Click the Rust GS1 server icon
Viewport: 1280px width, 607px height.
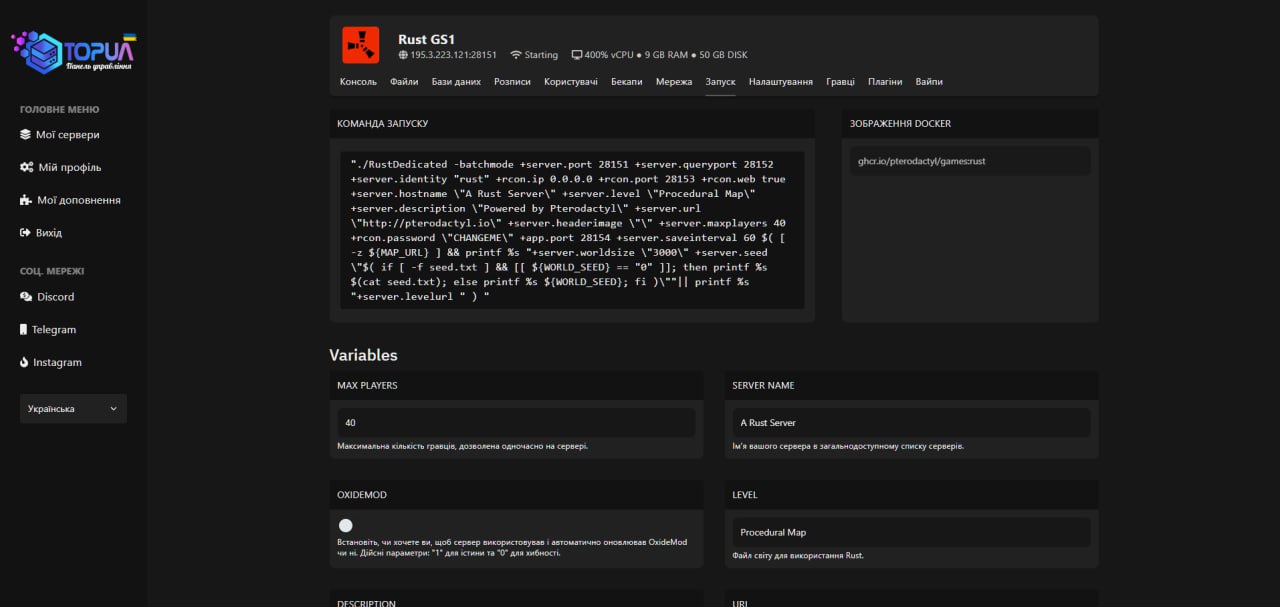click(360, 45)
